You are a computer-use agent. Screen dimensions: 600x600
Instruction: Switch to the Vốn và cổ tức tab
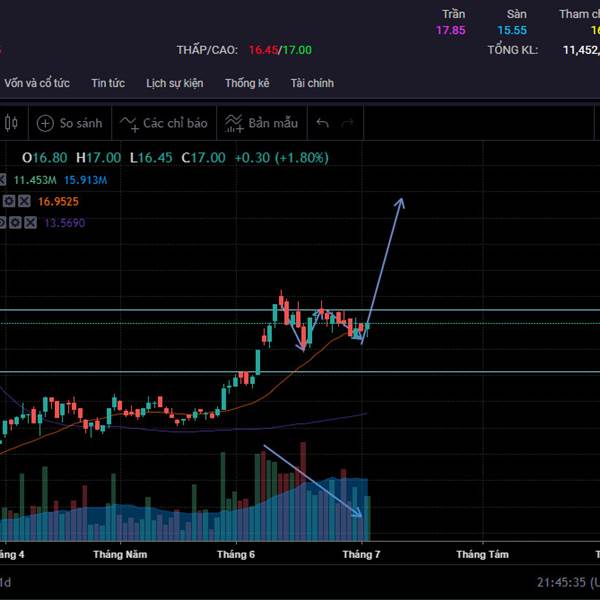37,83
